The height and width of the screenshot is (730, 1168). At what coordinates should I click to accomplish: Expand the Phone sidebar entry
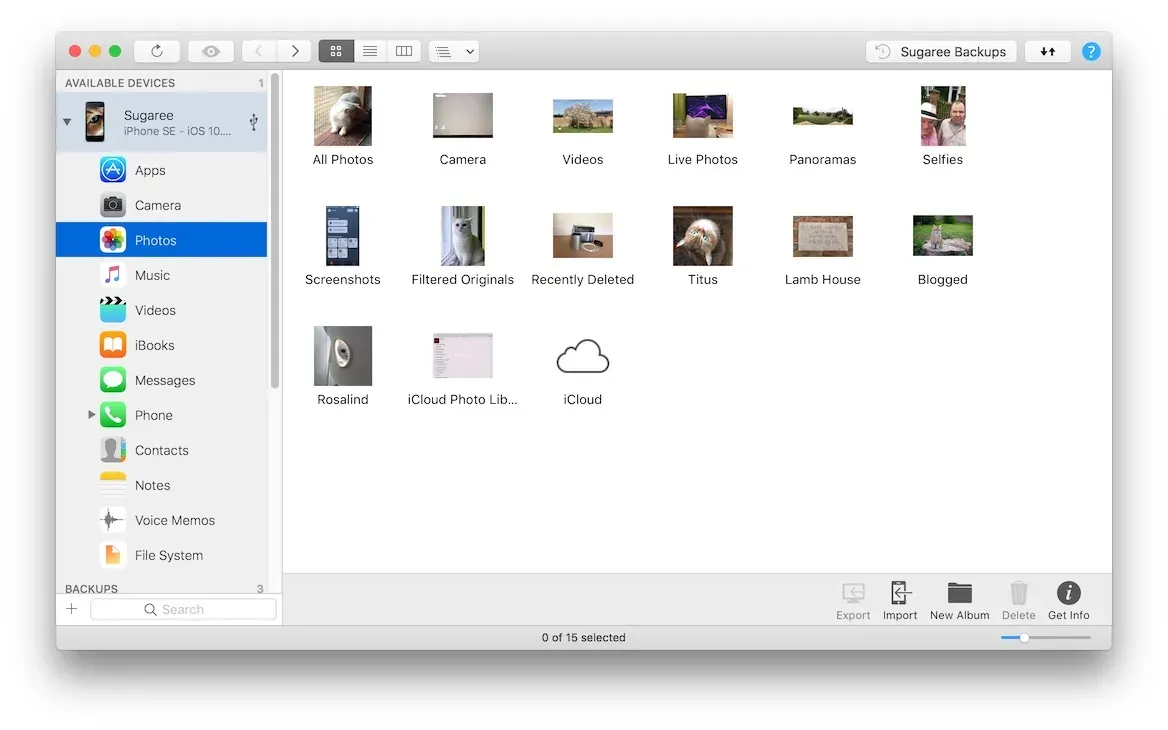coord(89,415)
